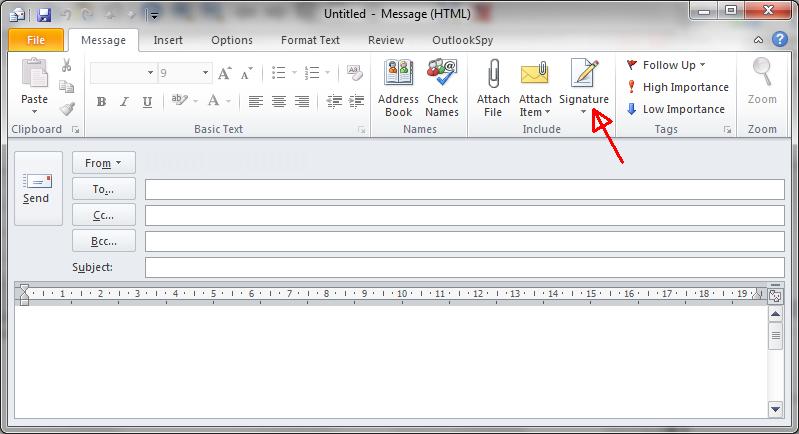Toggle bold formatting
799x434 pixels.
[101, 101]
